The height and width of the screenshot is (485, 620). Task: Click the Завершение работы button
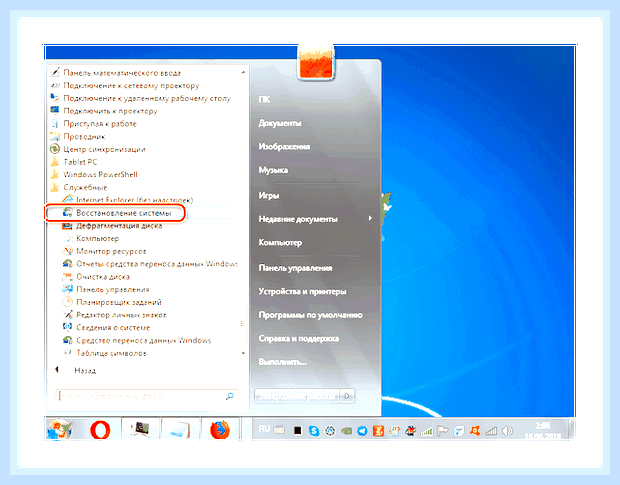click(x=297, y=396)
